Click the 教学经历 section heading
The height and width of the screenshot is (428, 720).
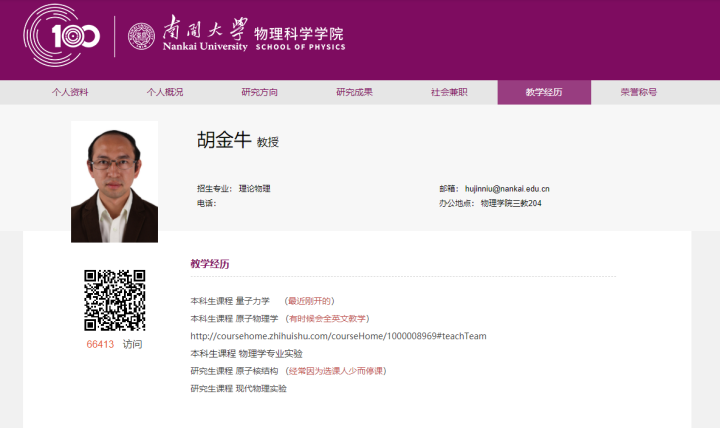click(210, 264)
